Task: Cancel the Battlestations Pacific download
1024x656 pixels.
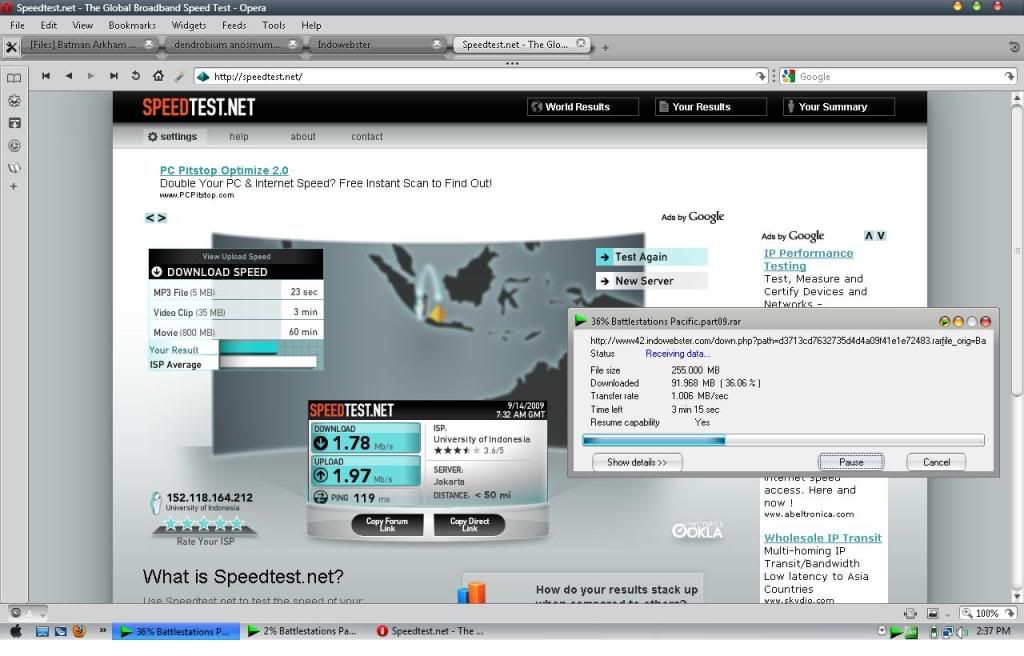Action: 936,462
